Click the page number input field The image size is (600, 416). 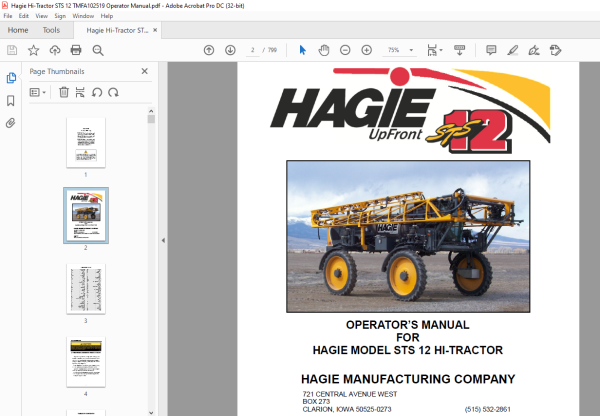[253, 50]
